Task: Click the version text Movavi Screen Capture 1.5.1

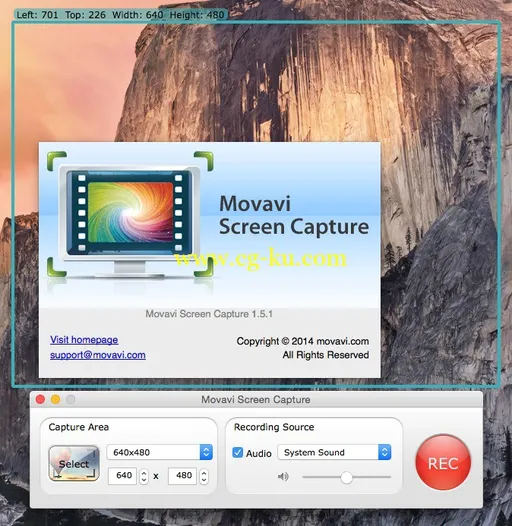Action: [209, 314]
